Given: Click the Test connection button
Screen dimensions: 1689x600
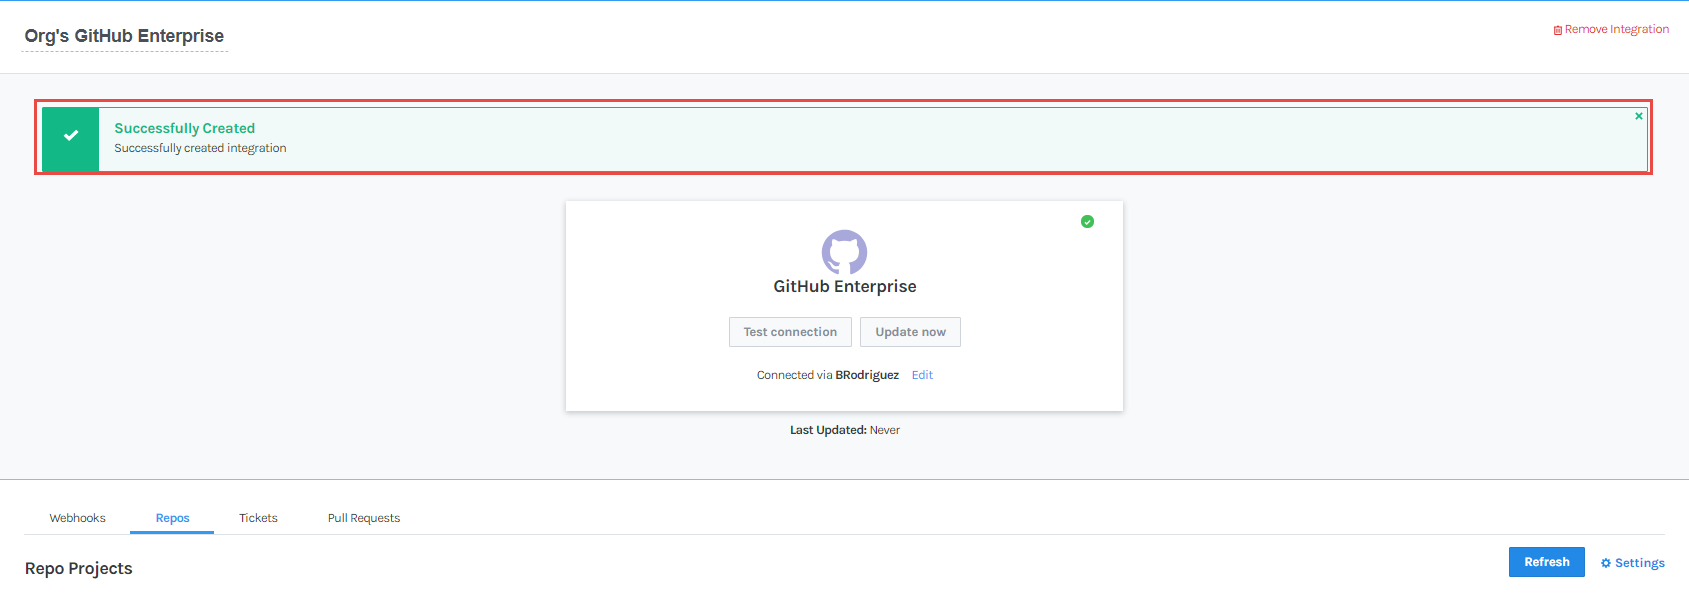Looking at the screenshot, I should pos(790,332).
